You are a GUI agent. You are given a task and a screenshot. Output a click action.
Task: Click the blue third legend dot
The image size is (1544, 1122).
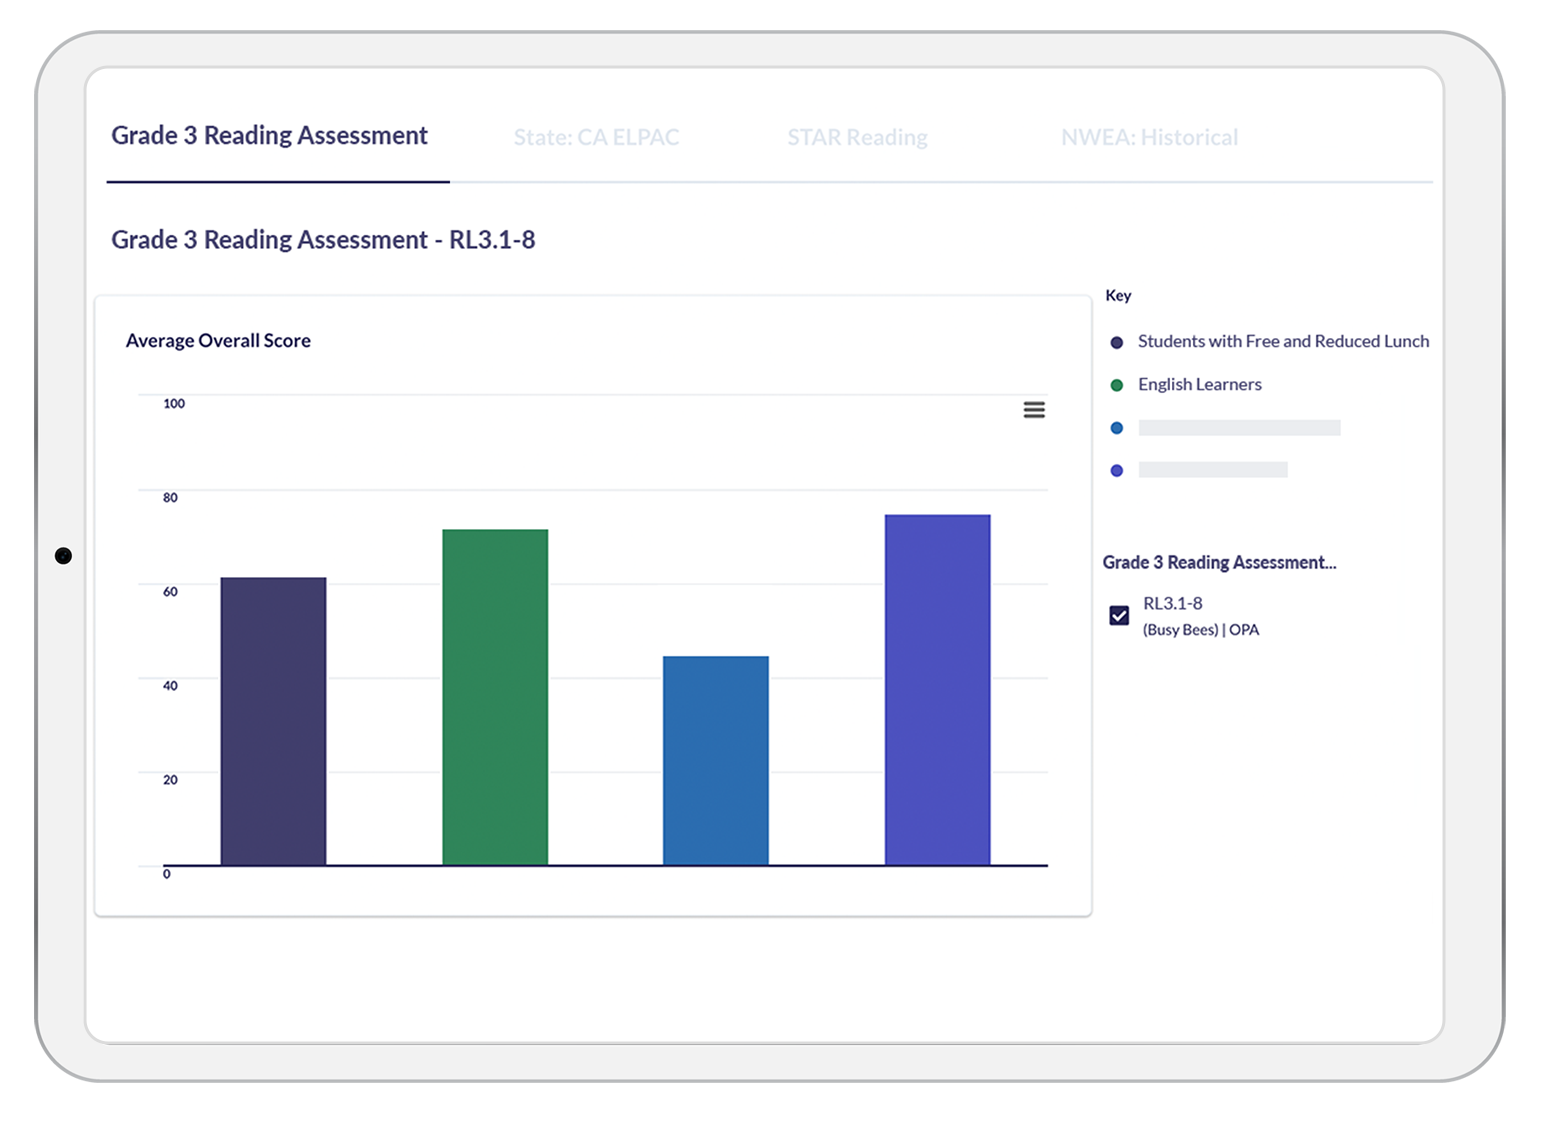click(1117, 428)
